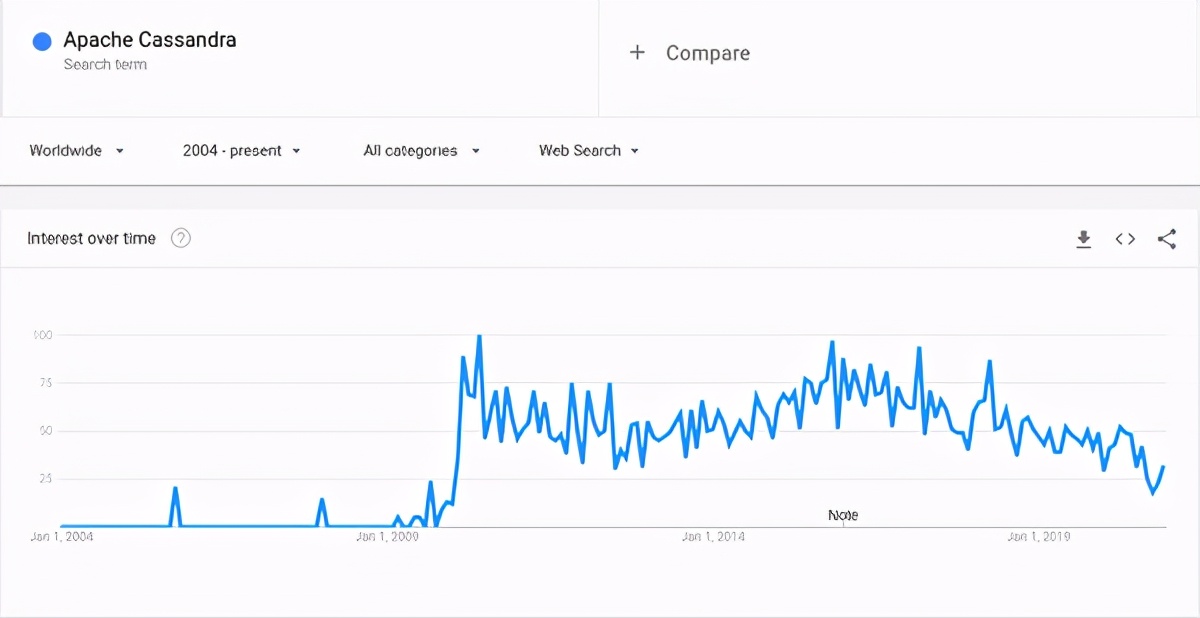Change the Web Search type dropdown
The width and height of the screenshot is (1200, 618).
(x=589, y=151)
